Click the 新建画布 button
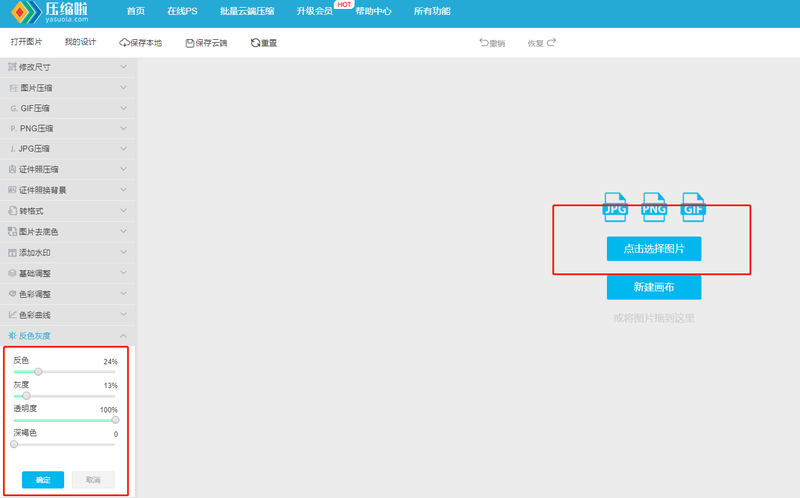Screen dimensions: 800x498 pyautogui.click(x=654, y=287)
